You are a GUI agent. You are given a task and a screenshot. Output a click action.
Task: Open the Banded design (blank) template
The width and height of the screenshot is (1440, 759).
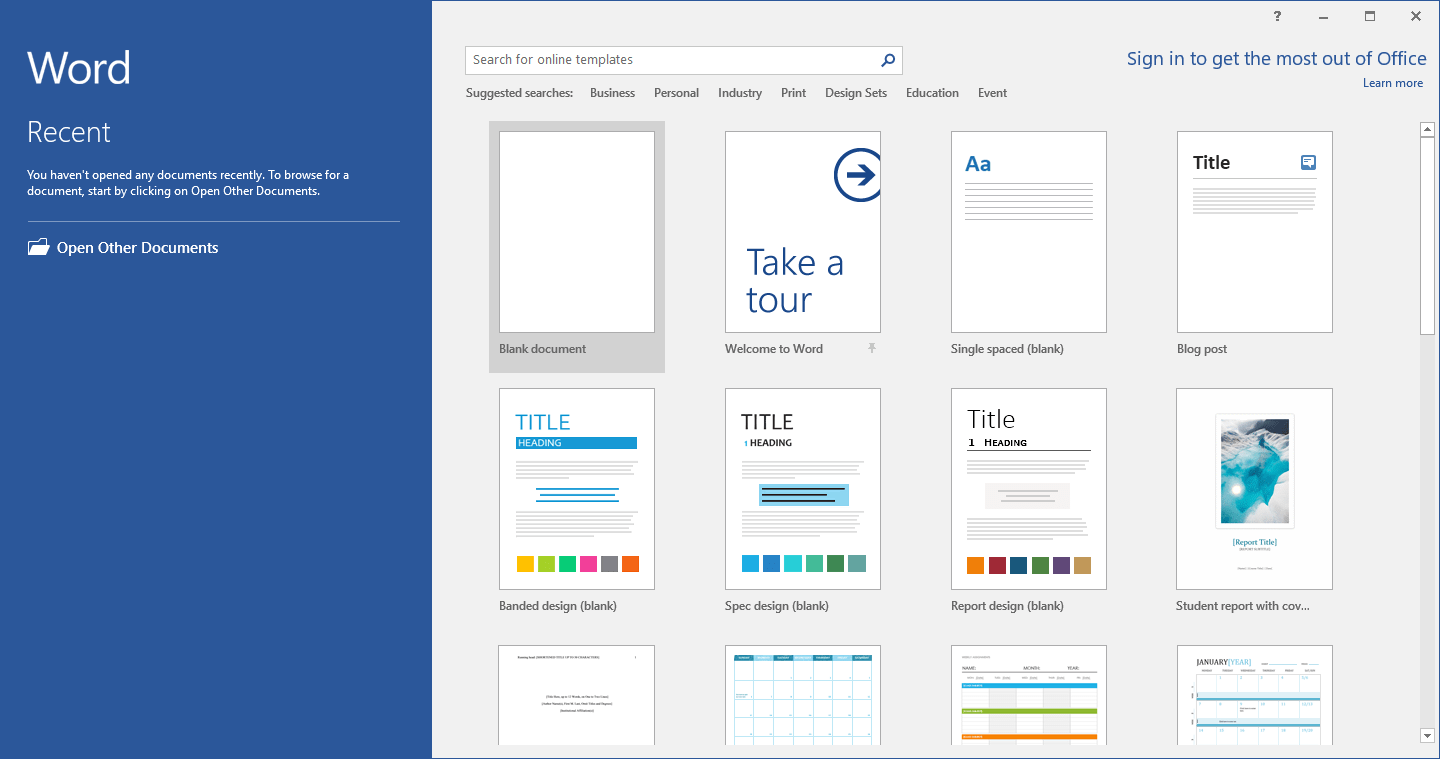click(x=576, y=488)
